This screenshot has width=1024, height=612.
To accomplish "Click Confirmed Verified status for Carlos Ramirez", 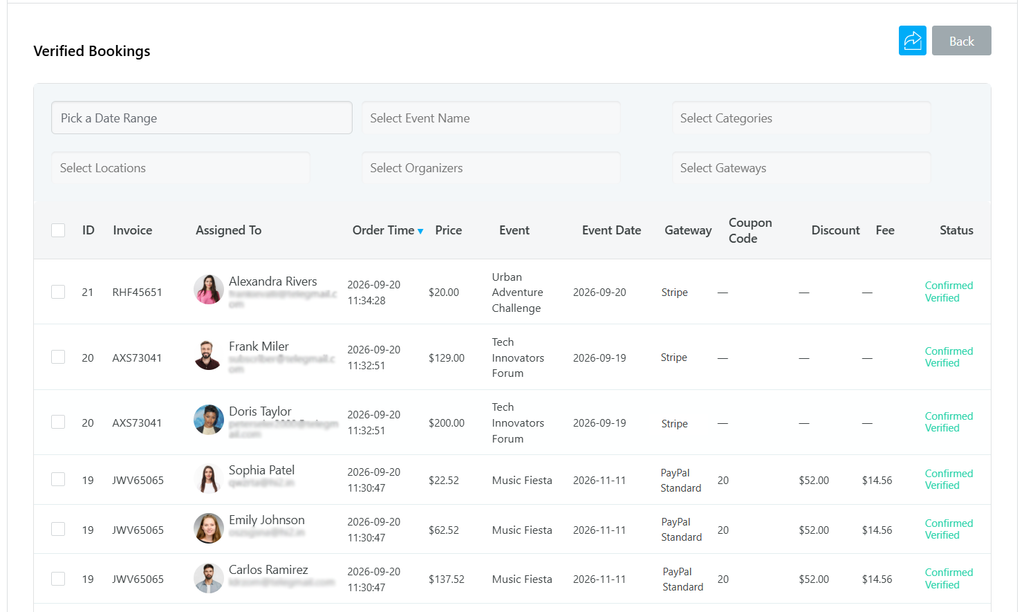I will pyautogui.click(x=949, y=578).
